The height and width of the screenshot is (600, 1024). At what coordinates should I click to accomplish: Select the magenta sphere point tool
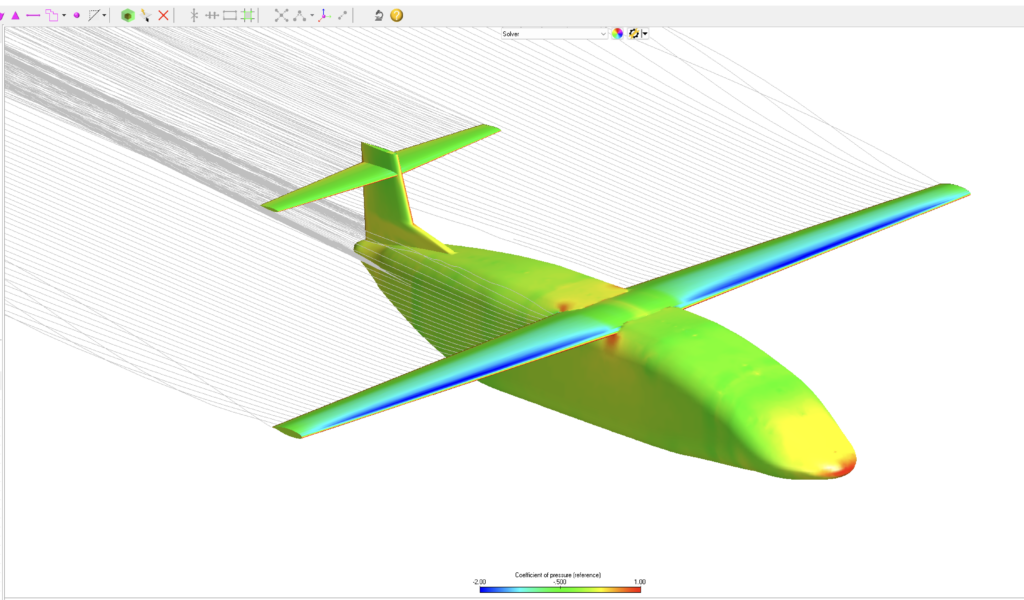click(x=76, y=15)
